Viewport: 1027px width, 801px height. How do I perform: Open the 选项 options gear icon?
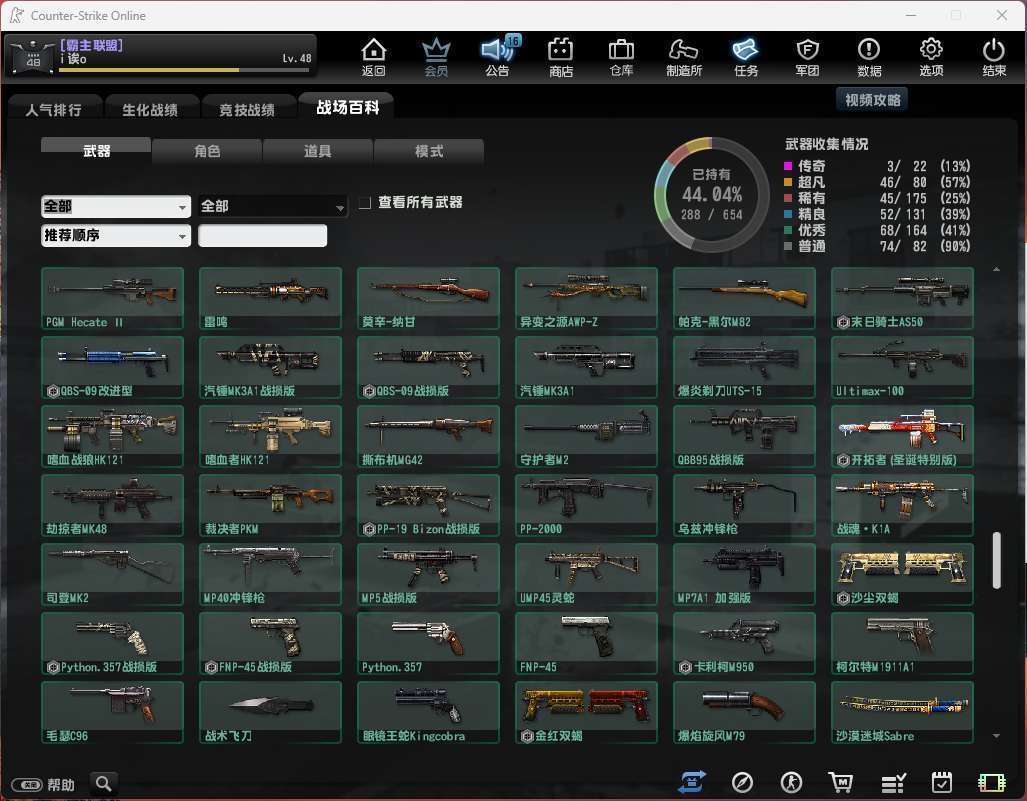[931, 57]
